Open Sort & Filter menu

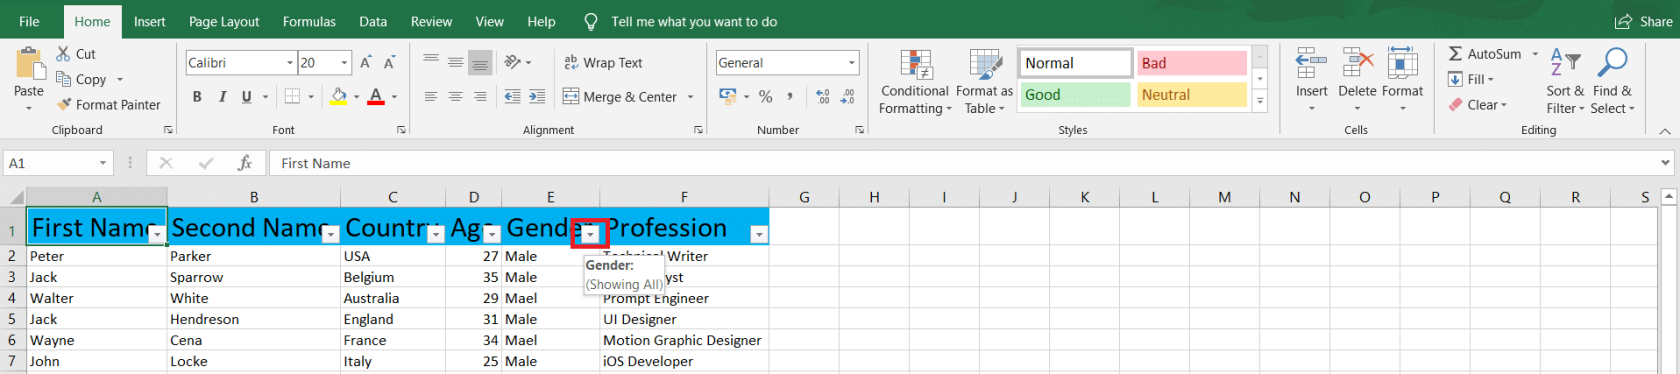pyautogui.click(x=1565, y=82)
